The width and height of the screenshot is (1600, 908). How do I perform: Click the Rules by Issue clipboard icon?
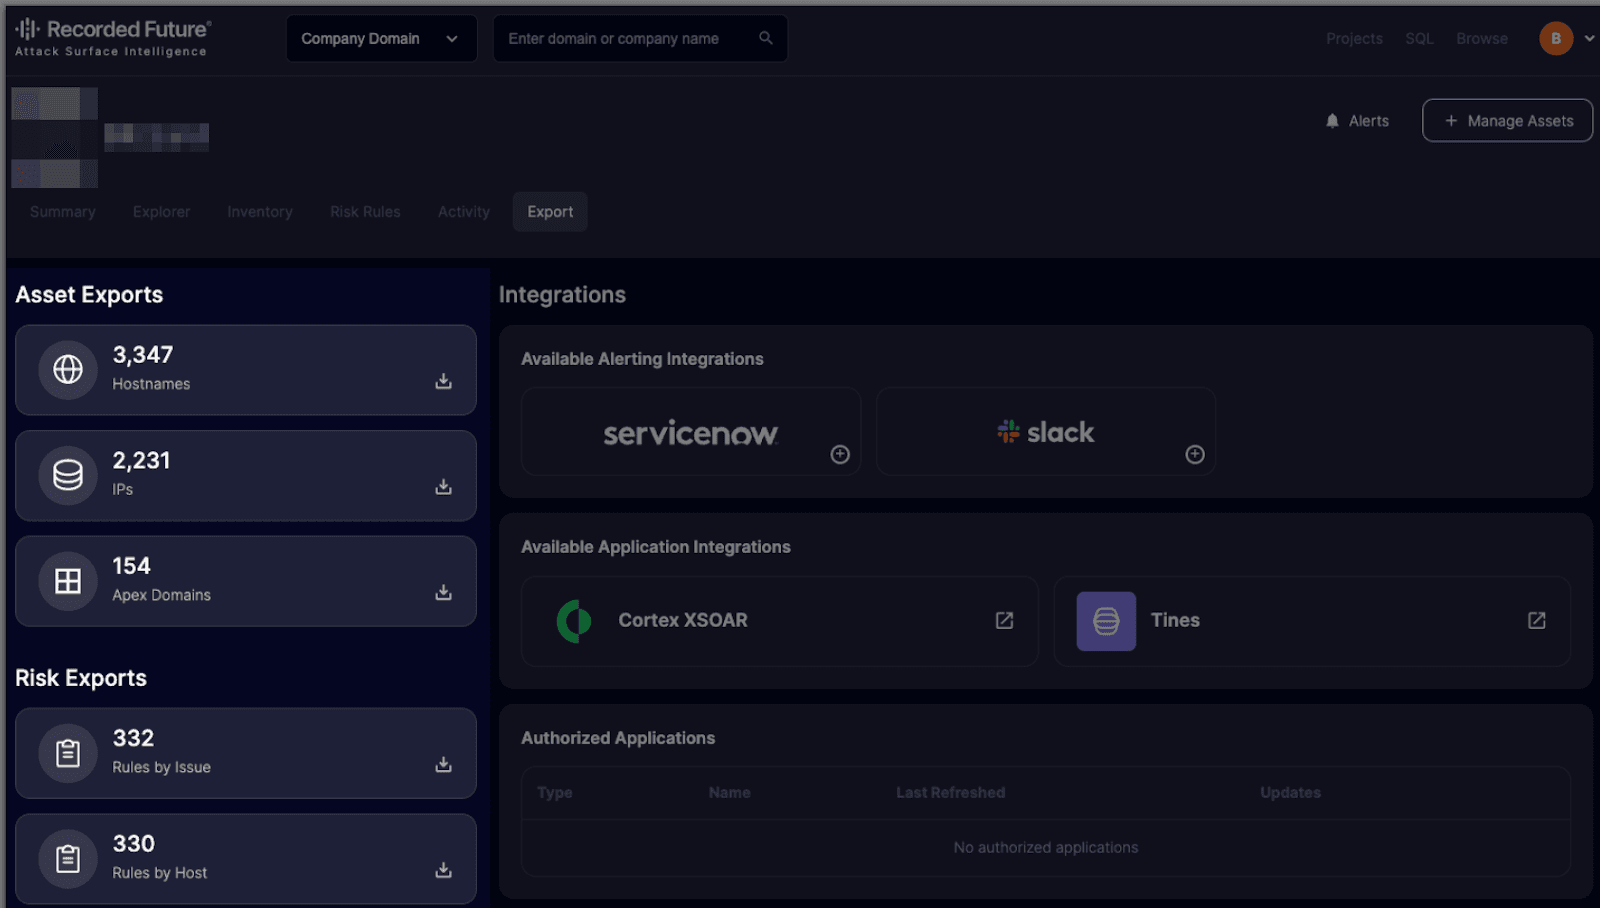pos(68,753)
